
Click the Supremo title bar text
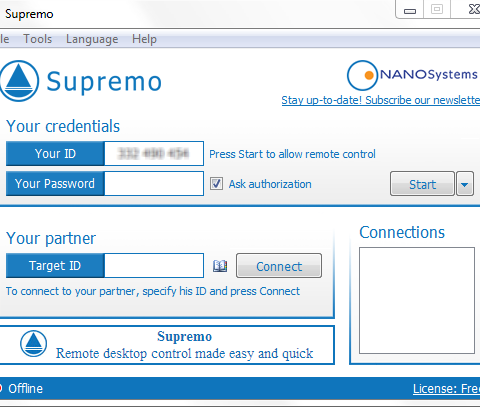(x=29, y=14)
